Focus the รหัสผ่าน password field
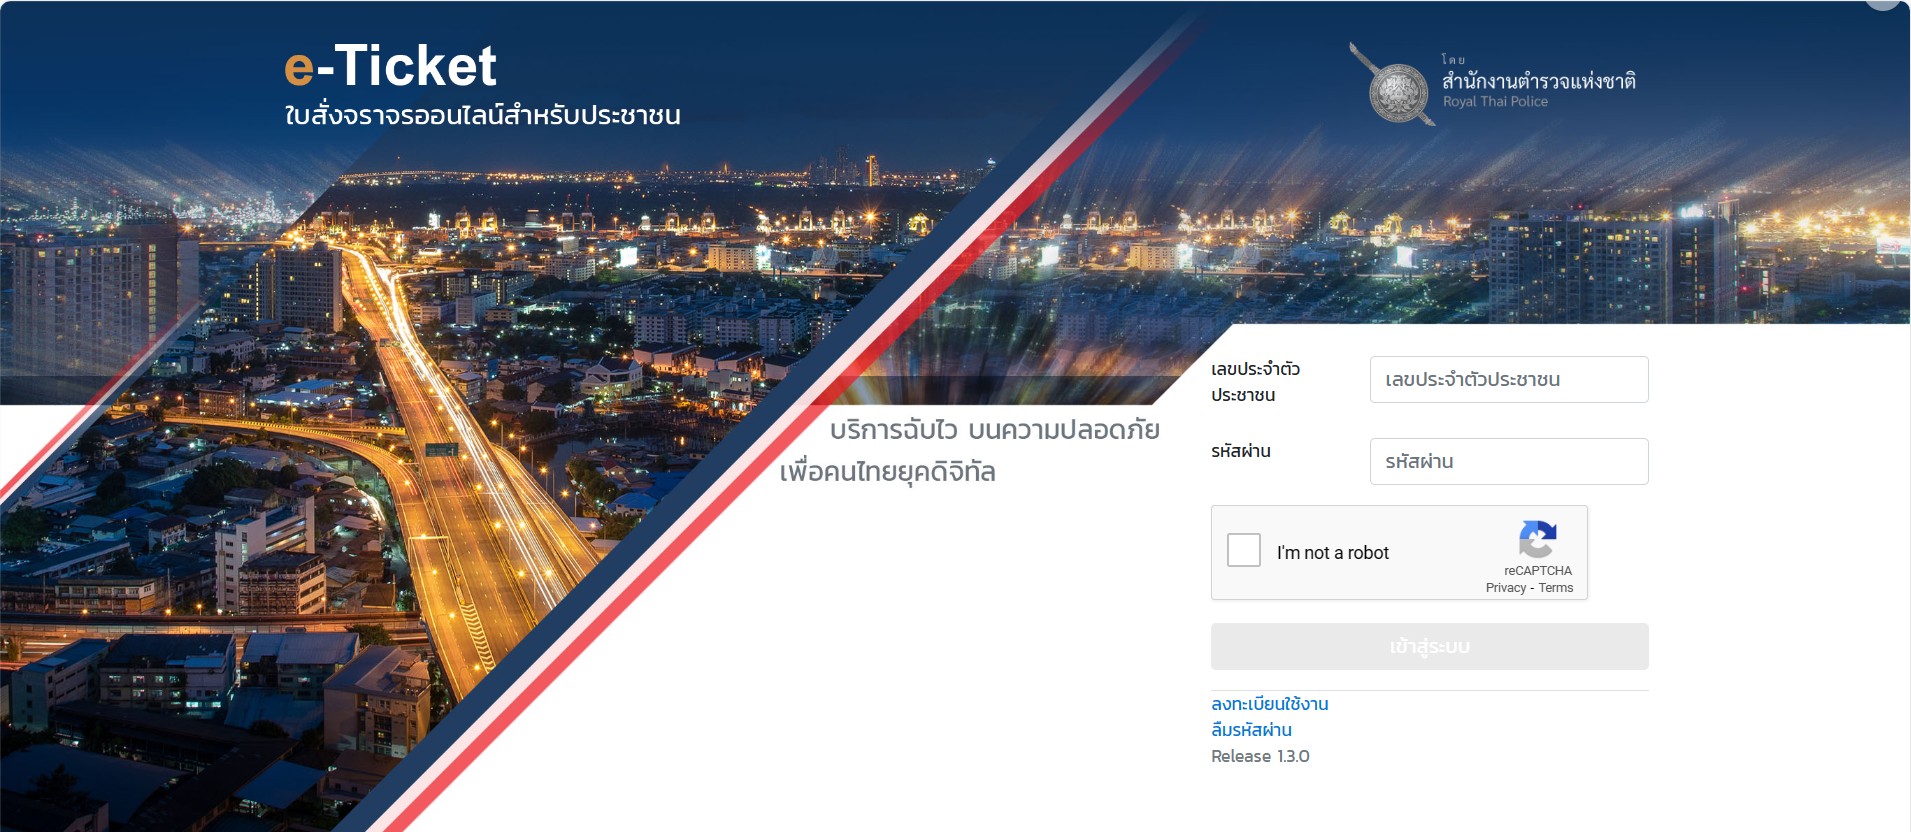 [x=1508, y=462]
